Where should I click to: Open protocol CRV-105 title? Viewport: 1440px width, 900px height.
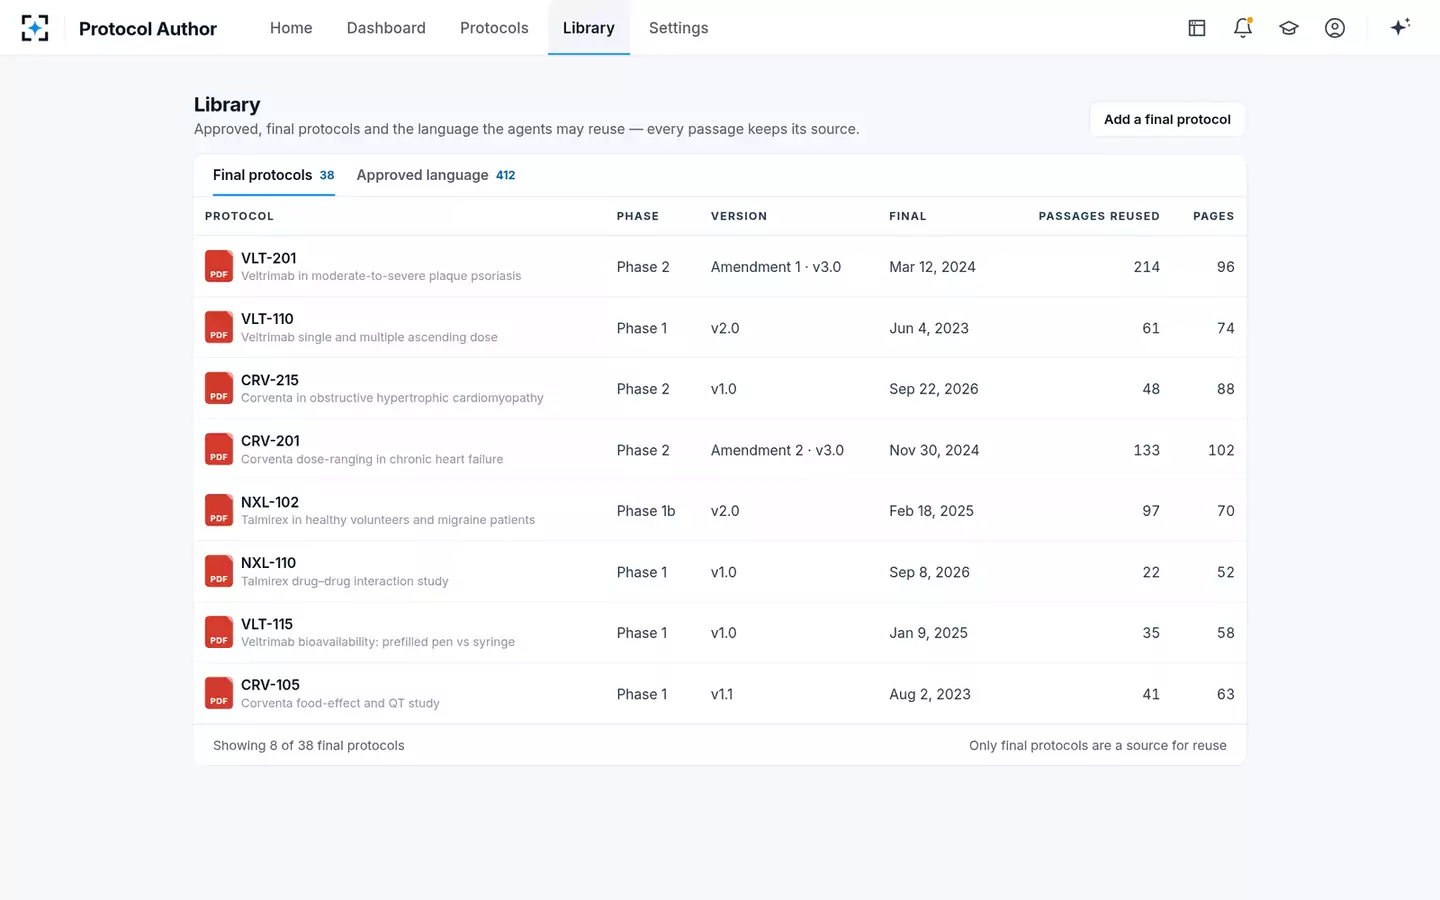point(270,685)
